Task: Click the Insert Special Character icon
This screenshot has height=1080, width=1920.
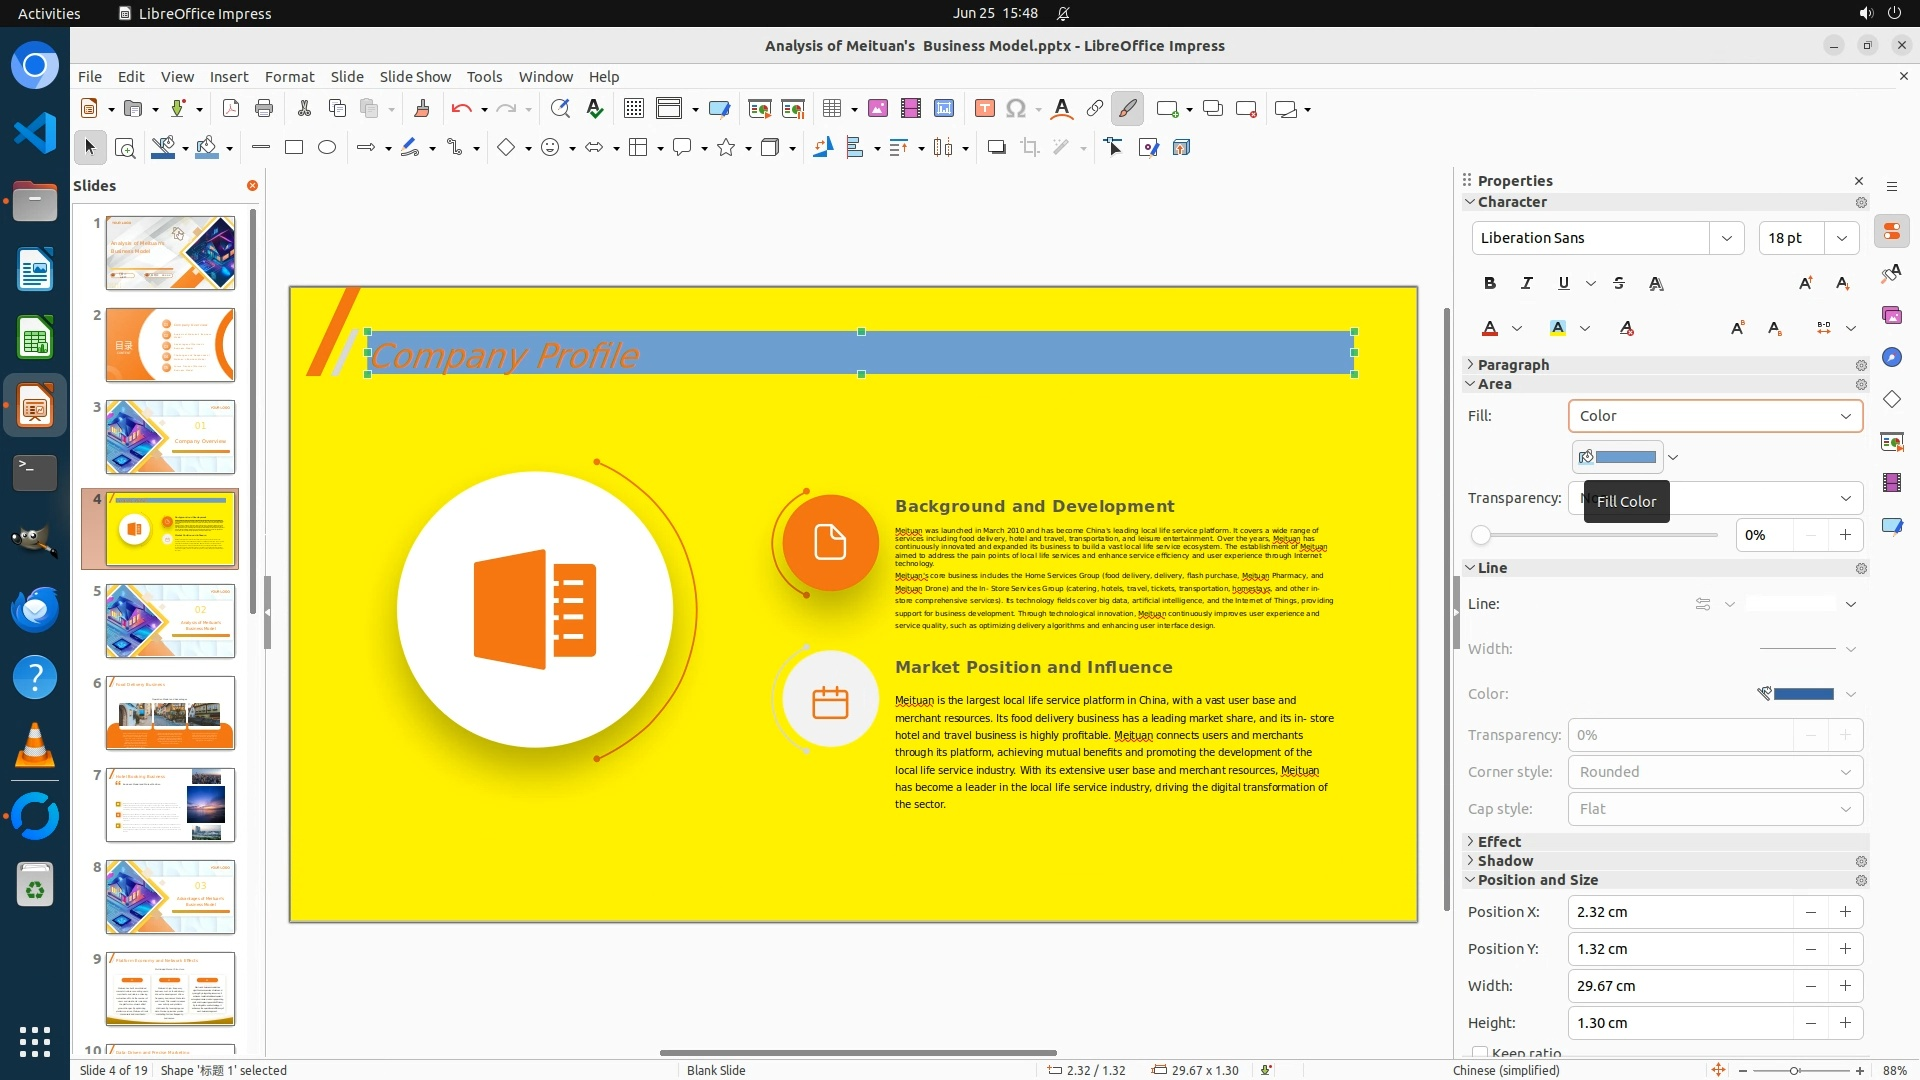Action: 1016,109
